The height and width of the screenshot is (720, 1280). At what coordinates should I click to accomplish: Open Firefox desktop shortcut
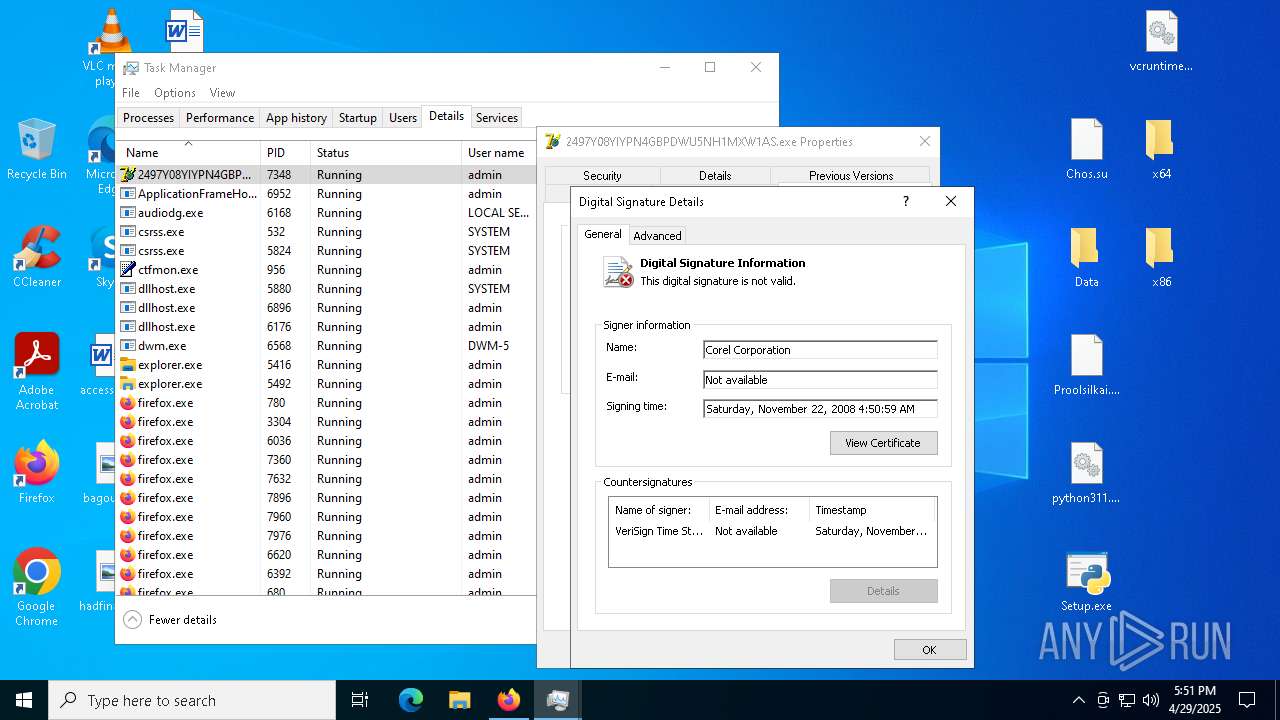pyautogui.click(x=37, y=473)
